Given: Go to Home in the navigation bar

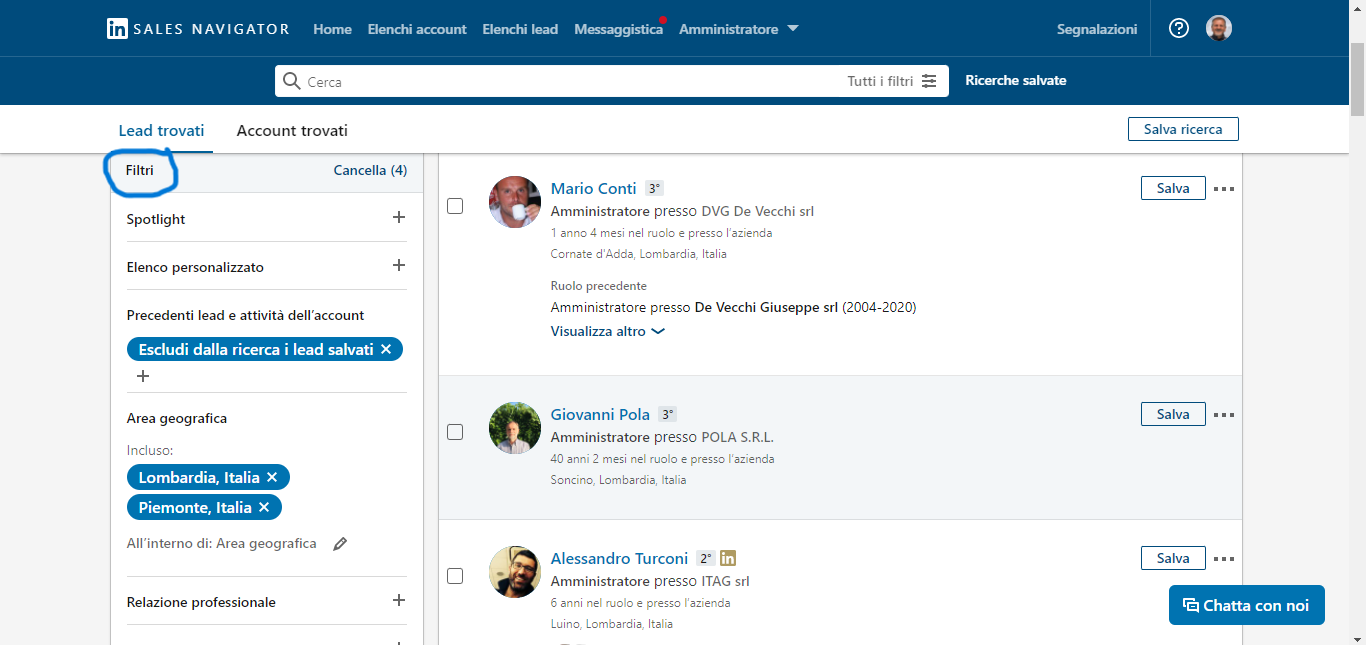Looking at the screenshot, I should 332,29.
